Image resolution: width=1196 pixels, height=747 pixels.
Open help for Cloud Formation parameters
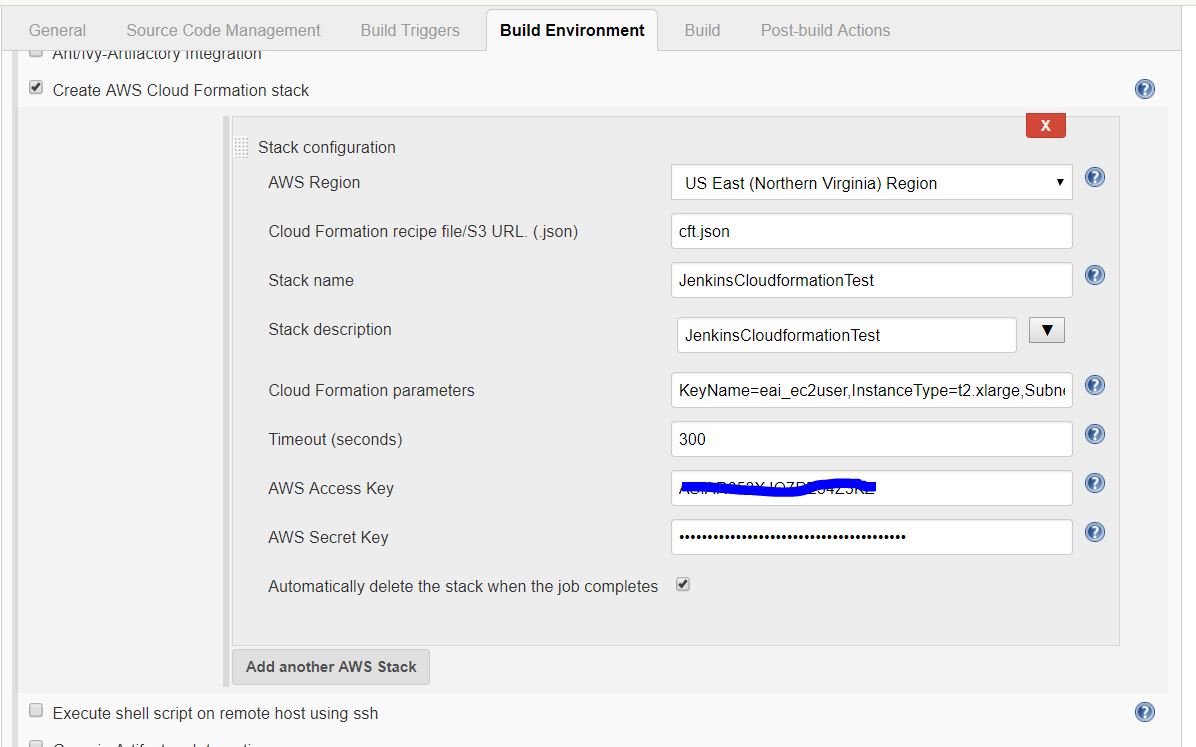click(x=1095, y=385)
